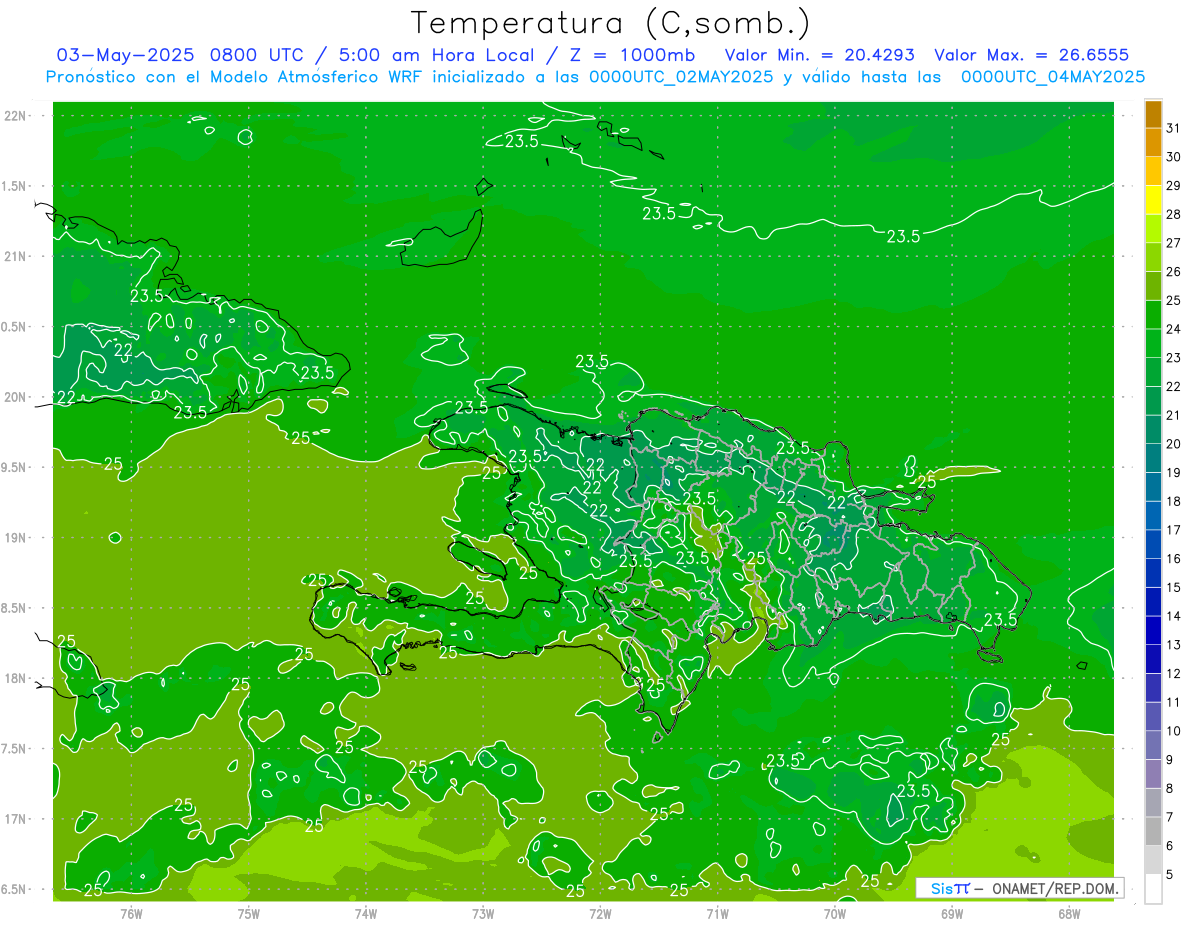
Task: Click the top dark-orange legend swatch above 31
Action: 1154,114
